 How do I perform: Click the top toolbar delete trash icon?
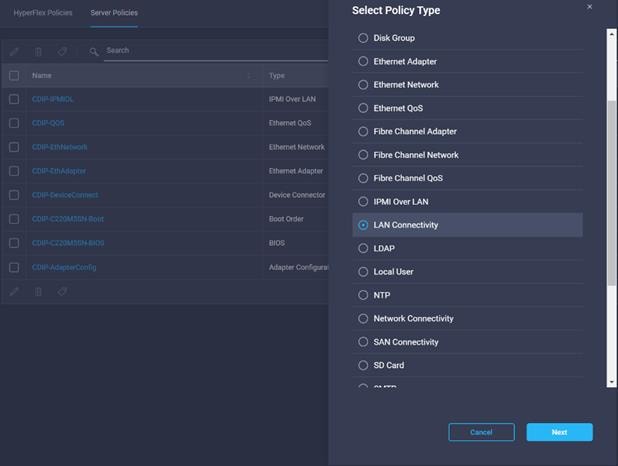38,51
